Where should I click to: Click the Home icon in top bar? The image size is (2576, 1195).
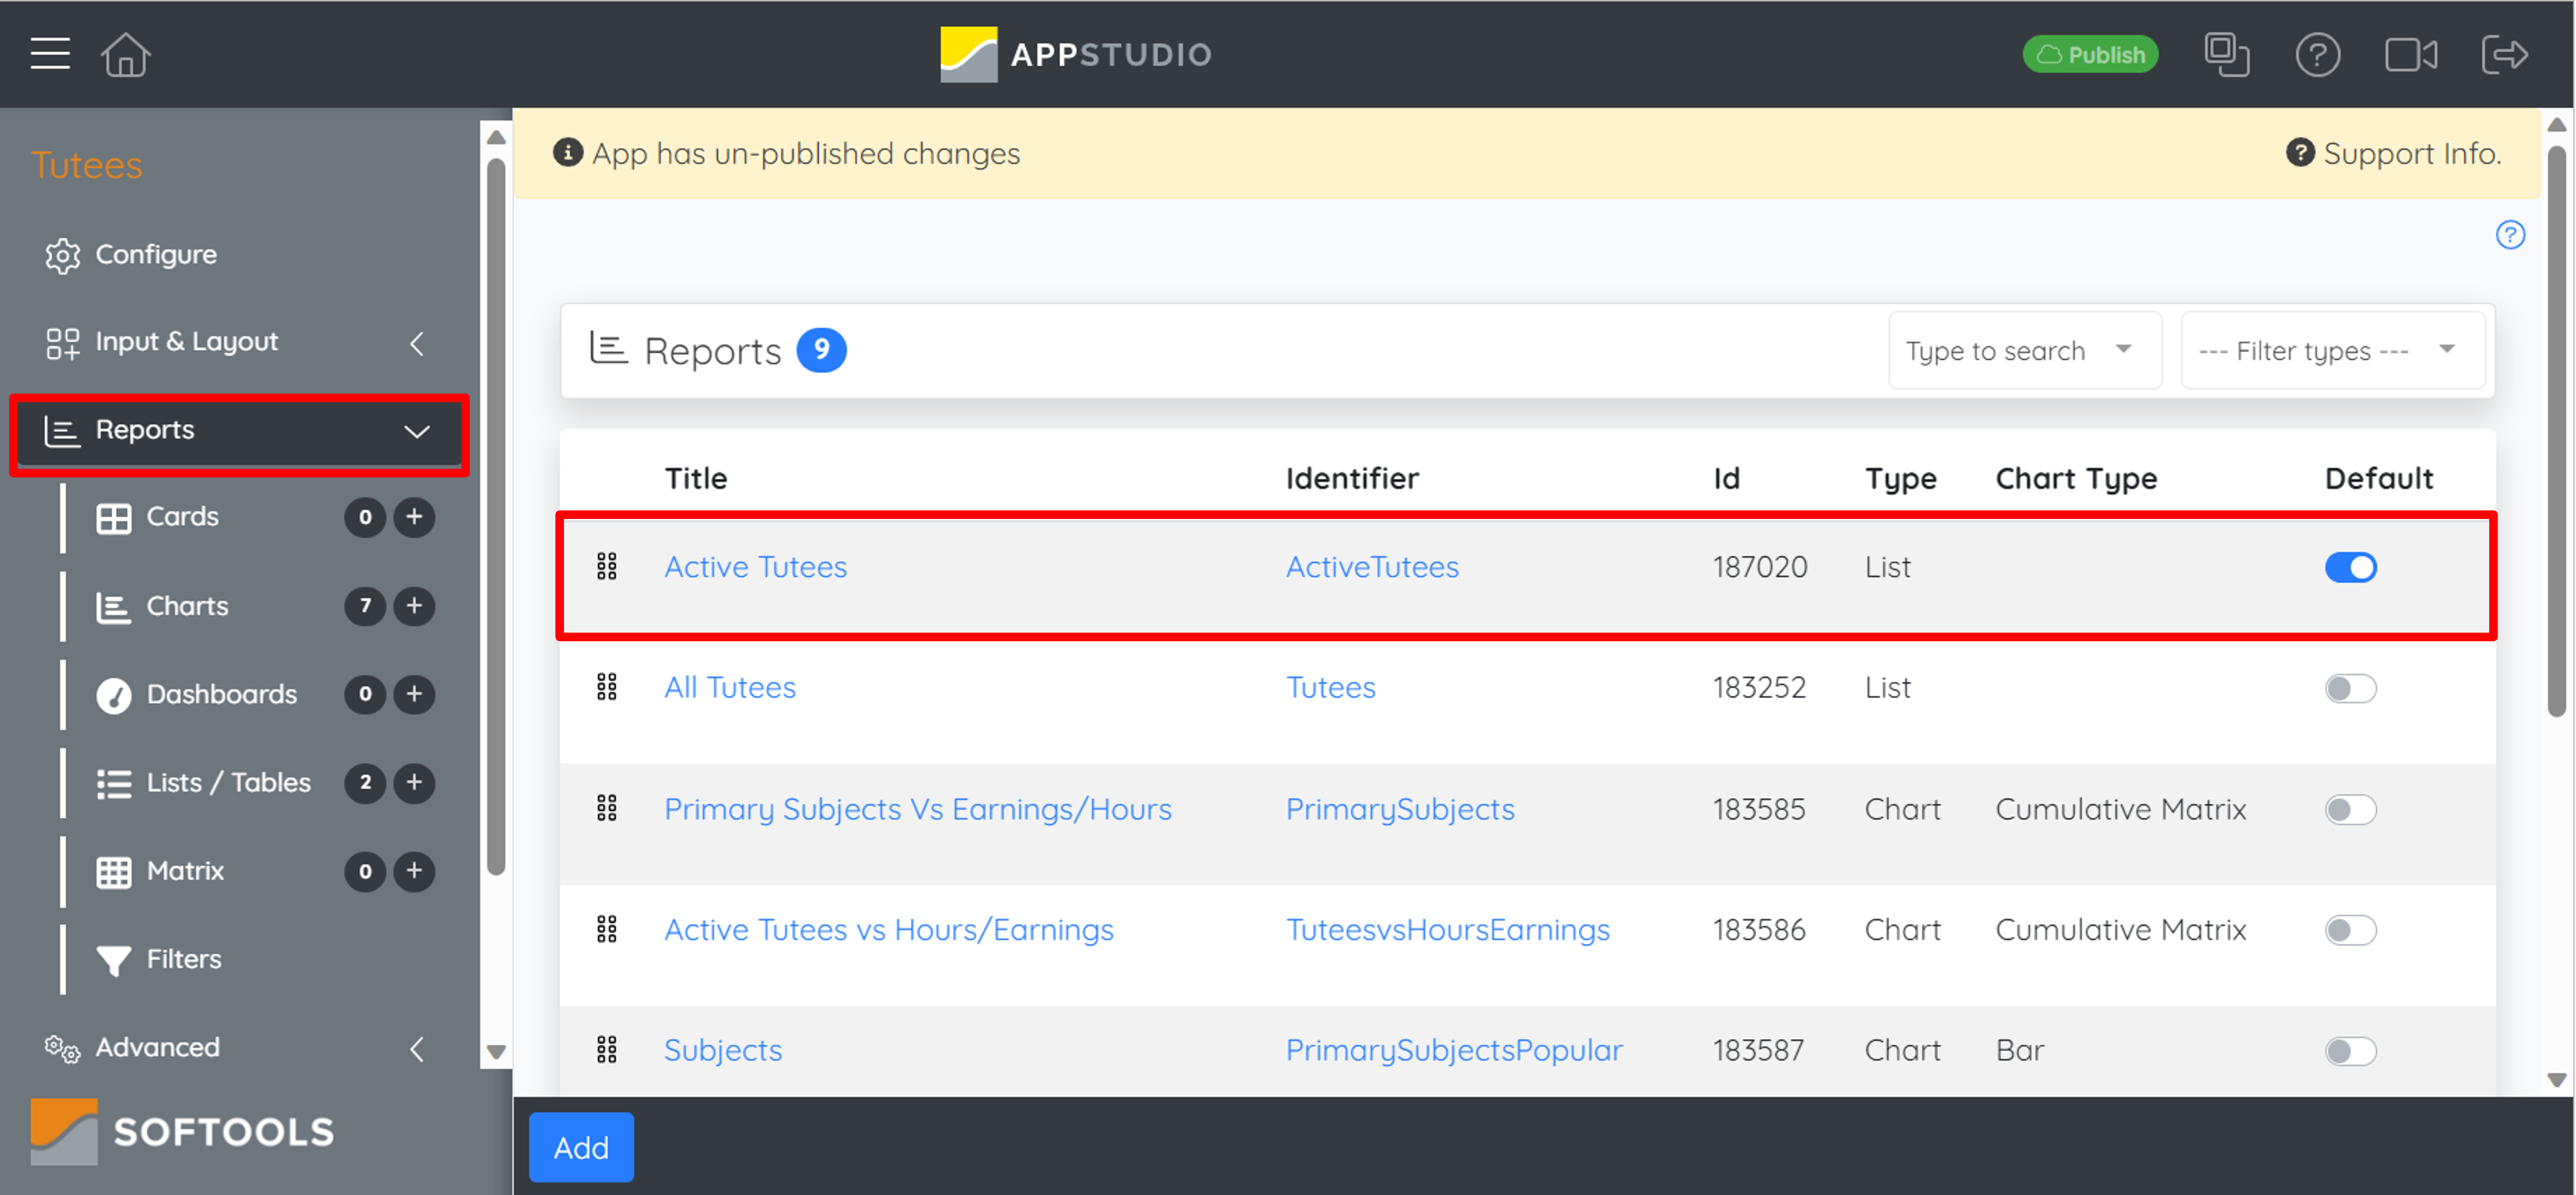coord(126,54)
